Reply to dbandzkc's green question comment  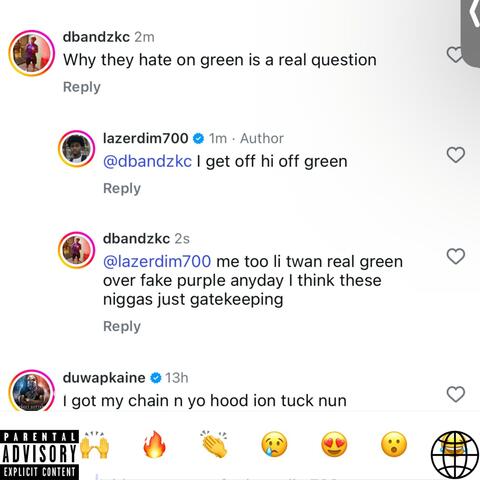82,87
